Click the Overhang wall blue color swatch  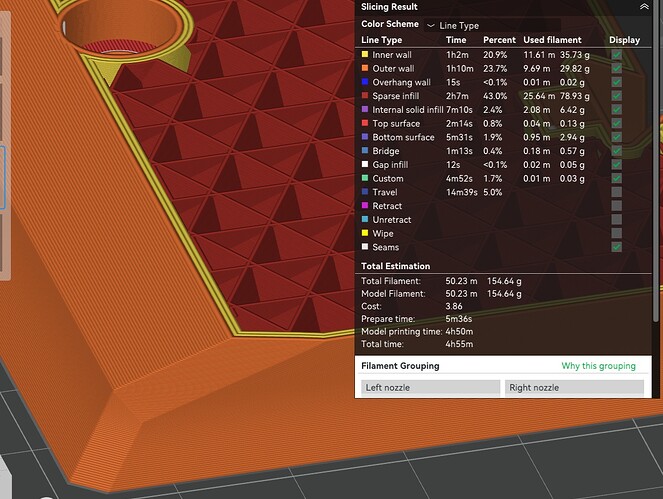pos(365,82)
